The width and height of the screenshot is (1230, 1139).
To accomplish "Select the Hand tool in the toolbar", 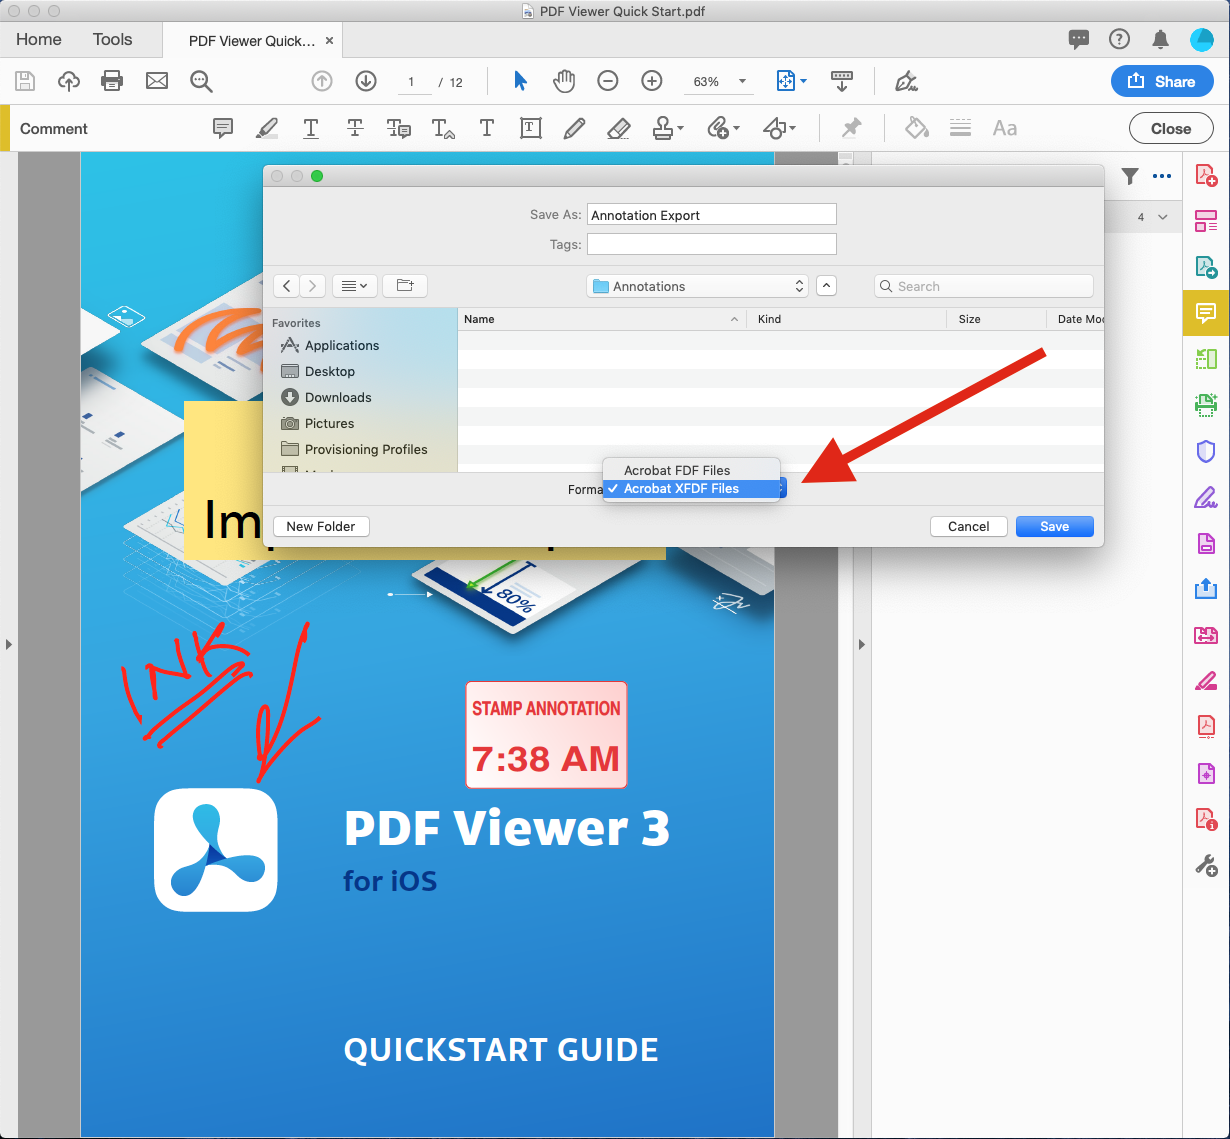I will pyautogui.click(x=564, y=81).
